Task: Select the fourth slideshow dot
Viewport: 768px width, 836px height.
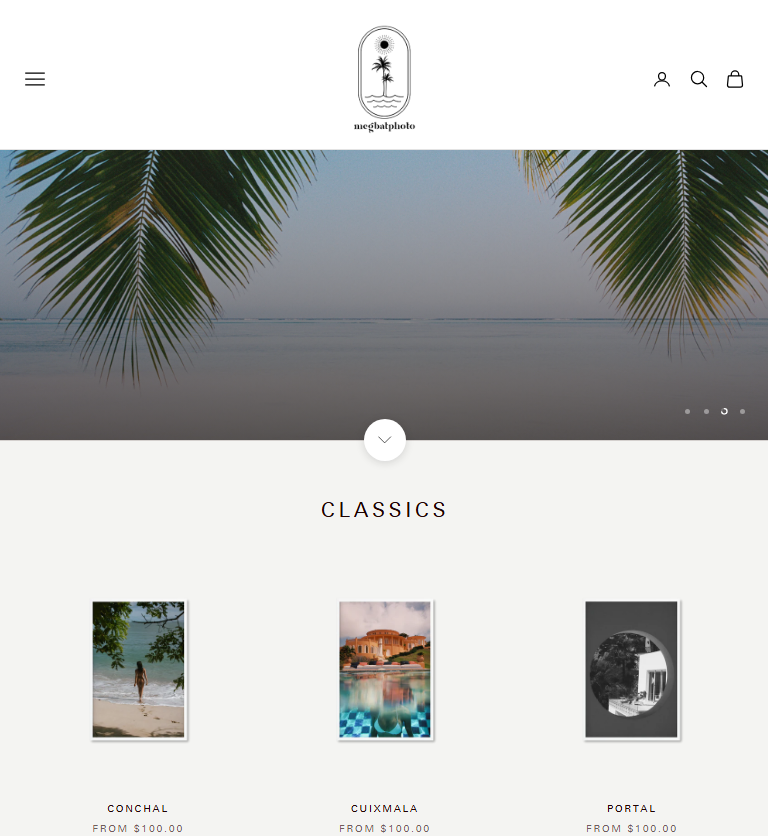Action: (x=742, y=411)
